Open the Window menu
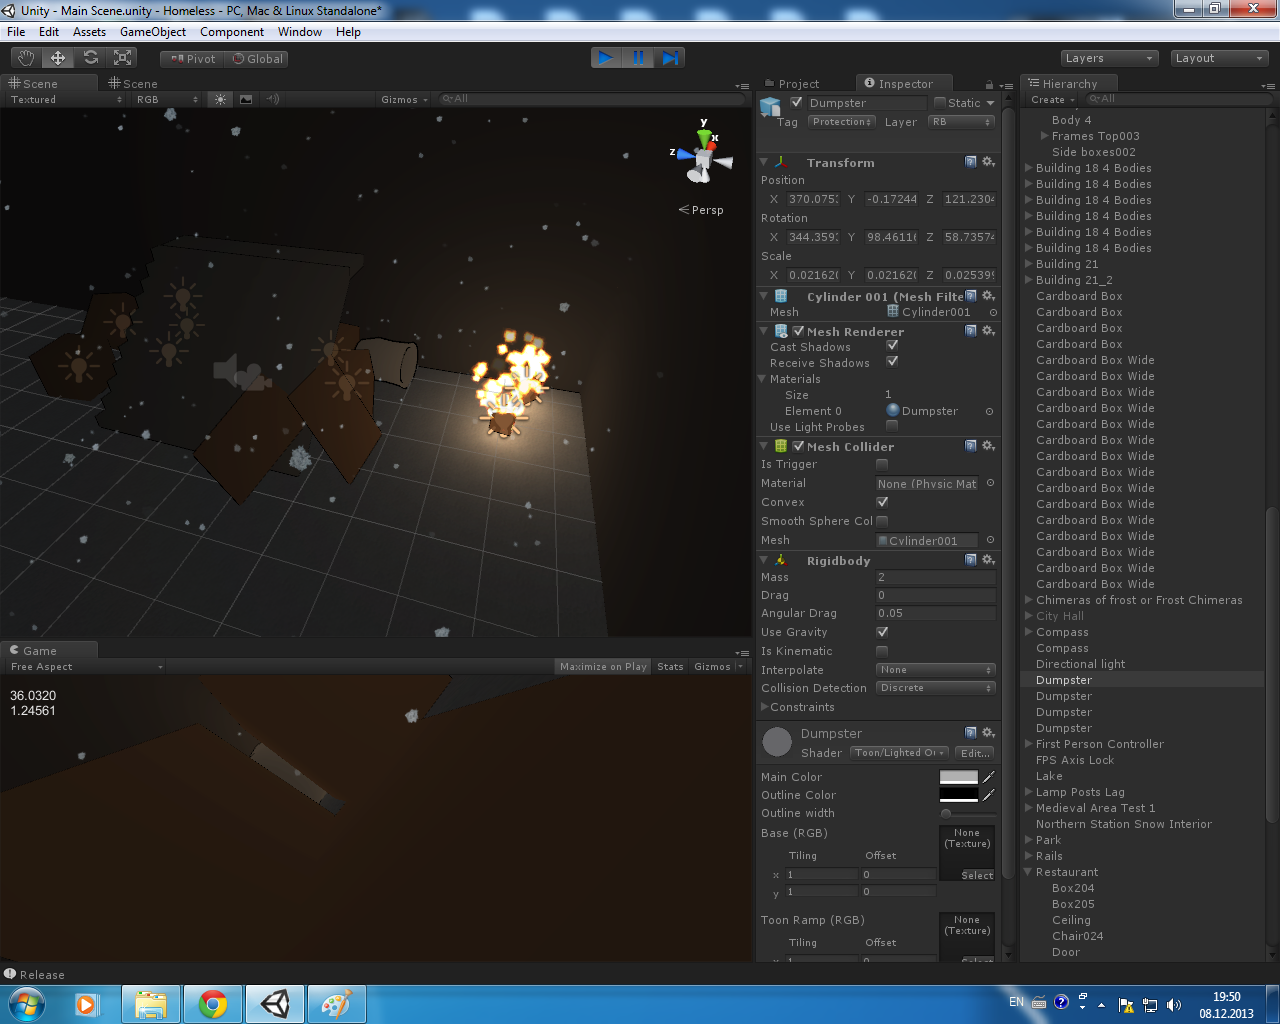1280x1024 pixels. coord(300,32)
